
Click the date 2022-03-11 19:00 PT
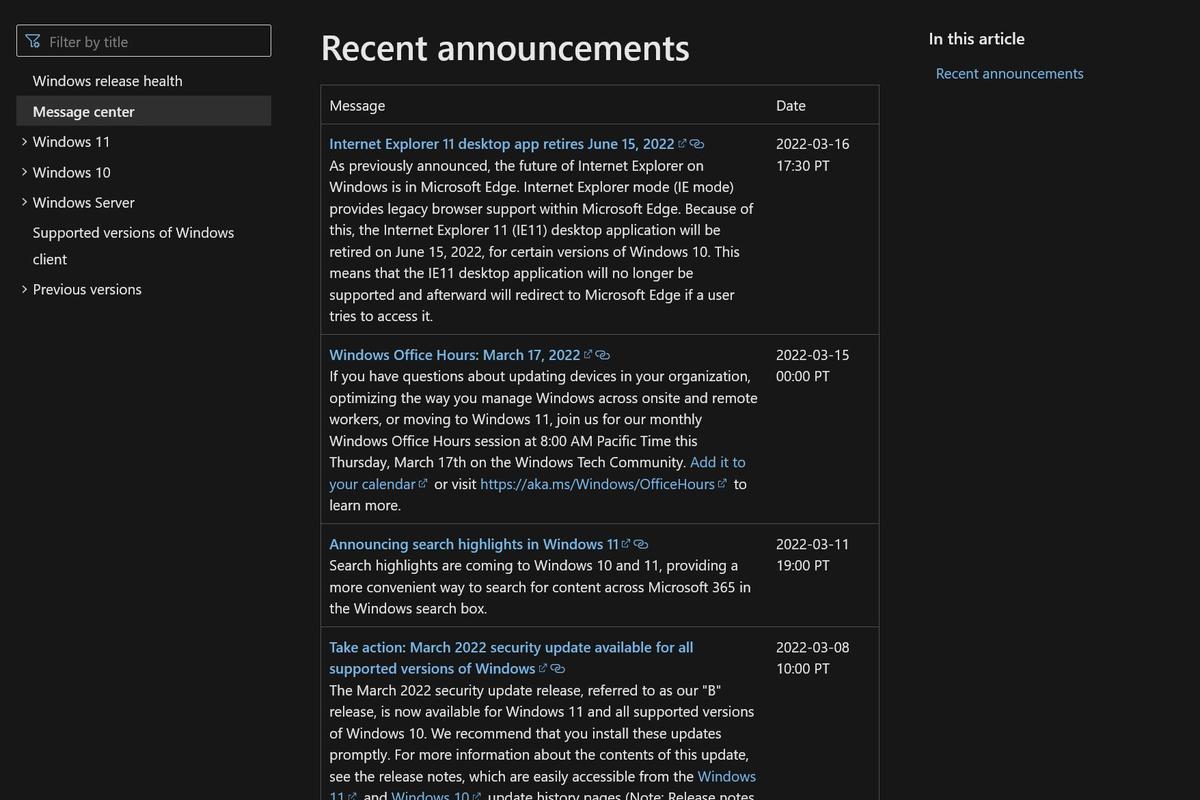(813, 555)
